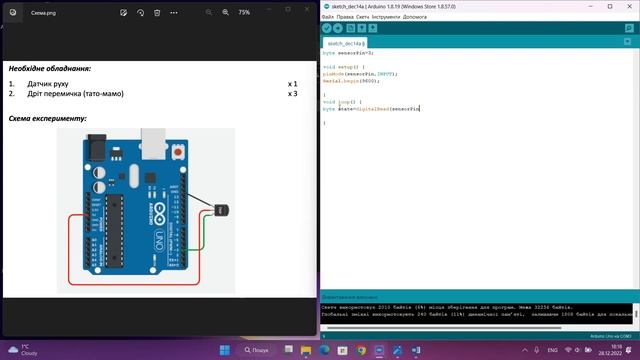Click the pinMode(sensorPin,INPUT) line

click(360, 74)
